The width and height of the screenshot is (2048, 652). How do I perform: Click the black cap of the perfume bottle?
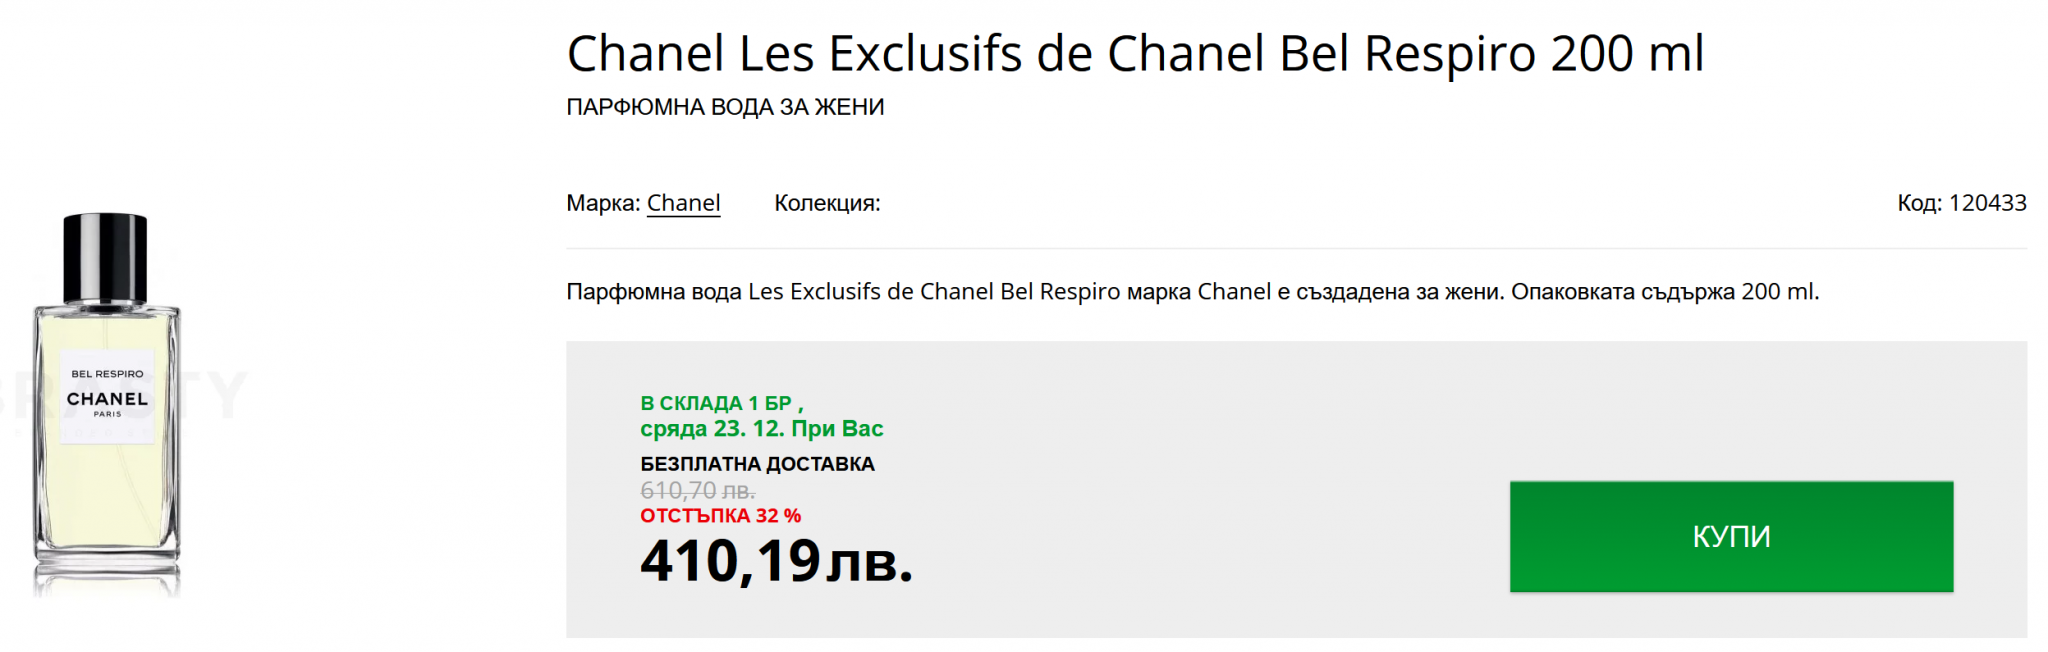coord(105,256)
